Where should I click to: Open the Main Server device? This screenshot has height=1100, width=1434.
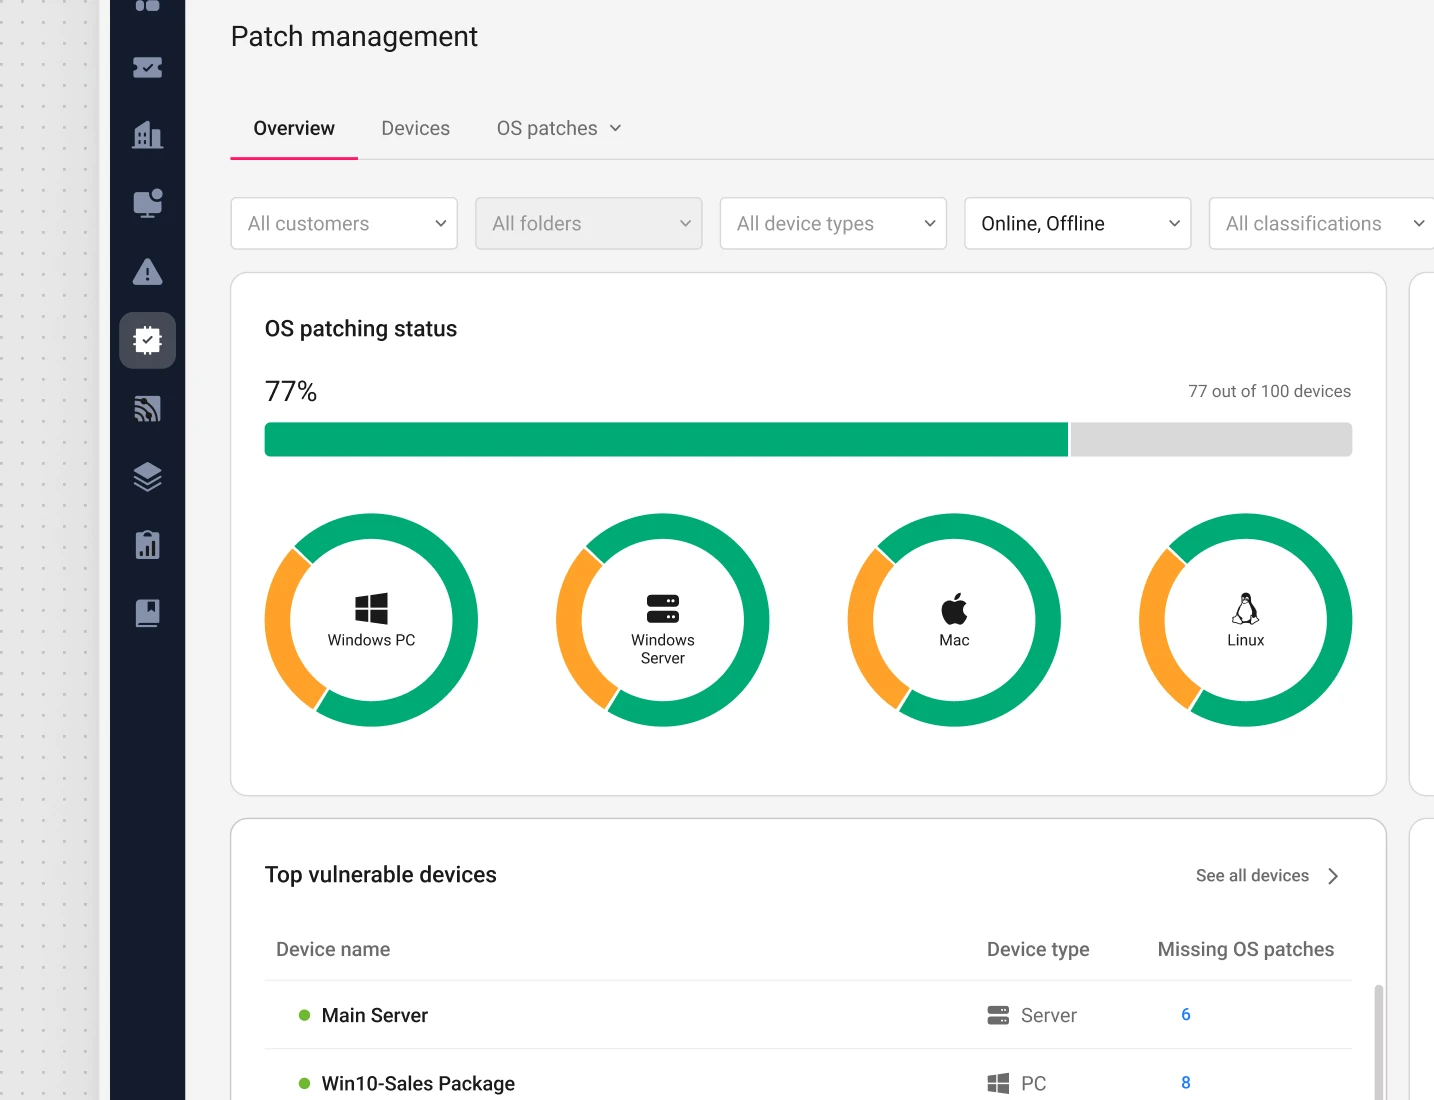coord(375,1015)
